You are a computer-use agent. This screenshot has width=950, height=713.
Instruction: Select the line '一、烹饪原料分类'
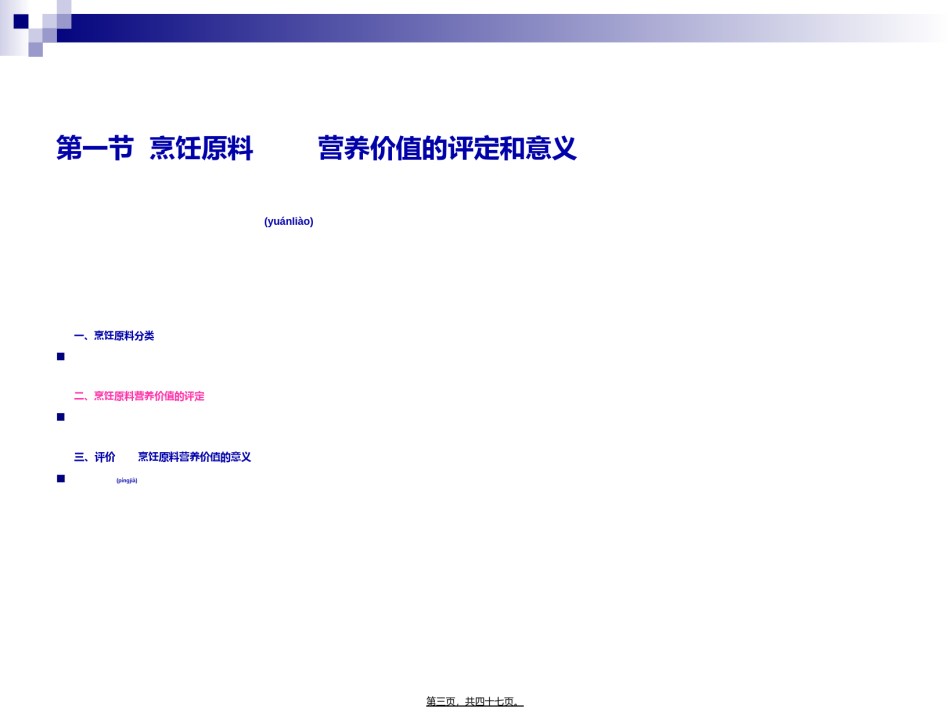coord(114,336)
